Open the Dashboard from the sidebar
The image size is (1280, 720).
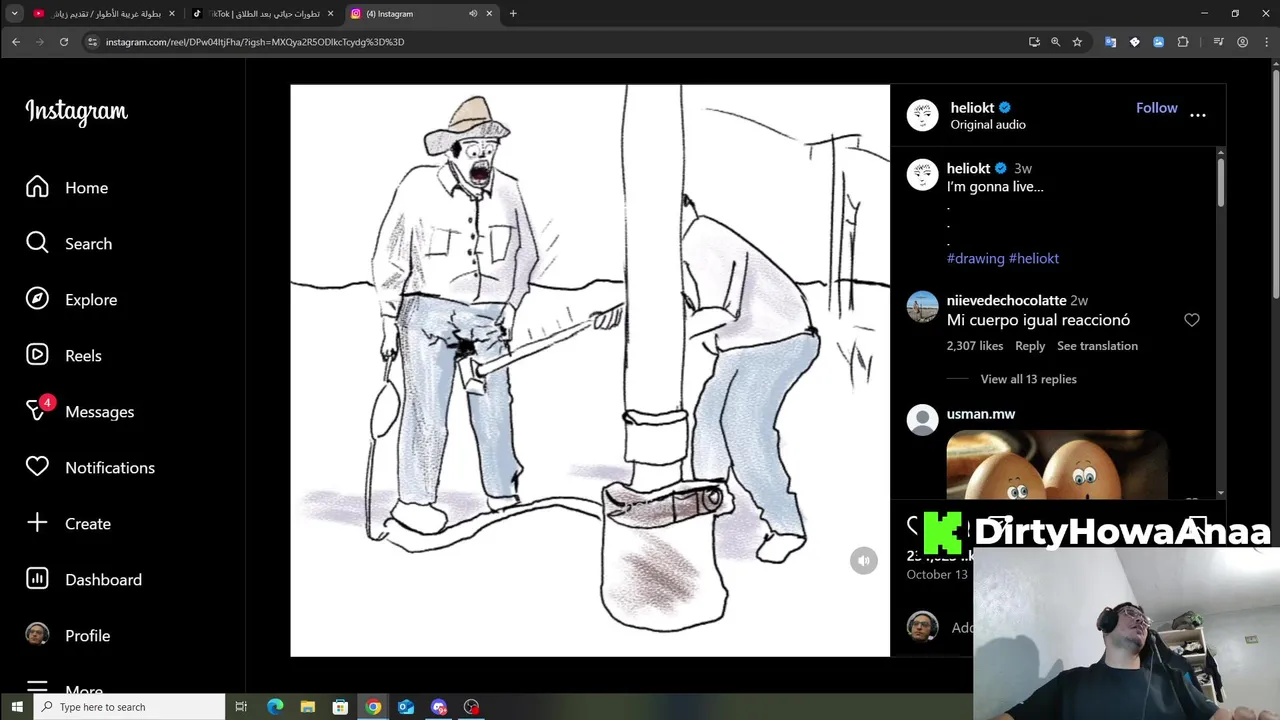click(x=83, y=580)
